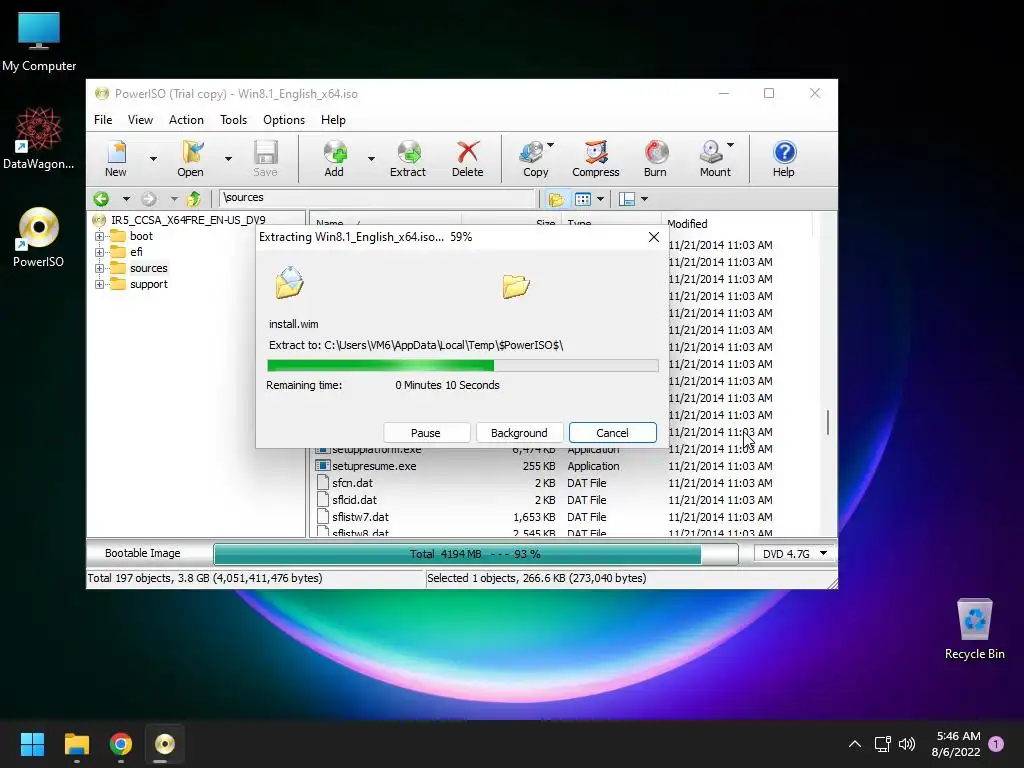This screenshot has height=768, width=1024.
Task: Open the Back history dropdown arrow
Action: [126, 199]
